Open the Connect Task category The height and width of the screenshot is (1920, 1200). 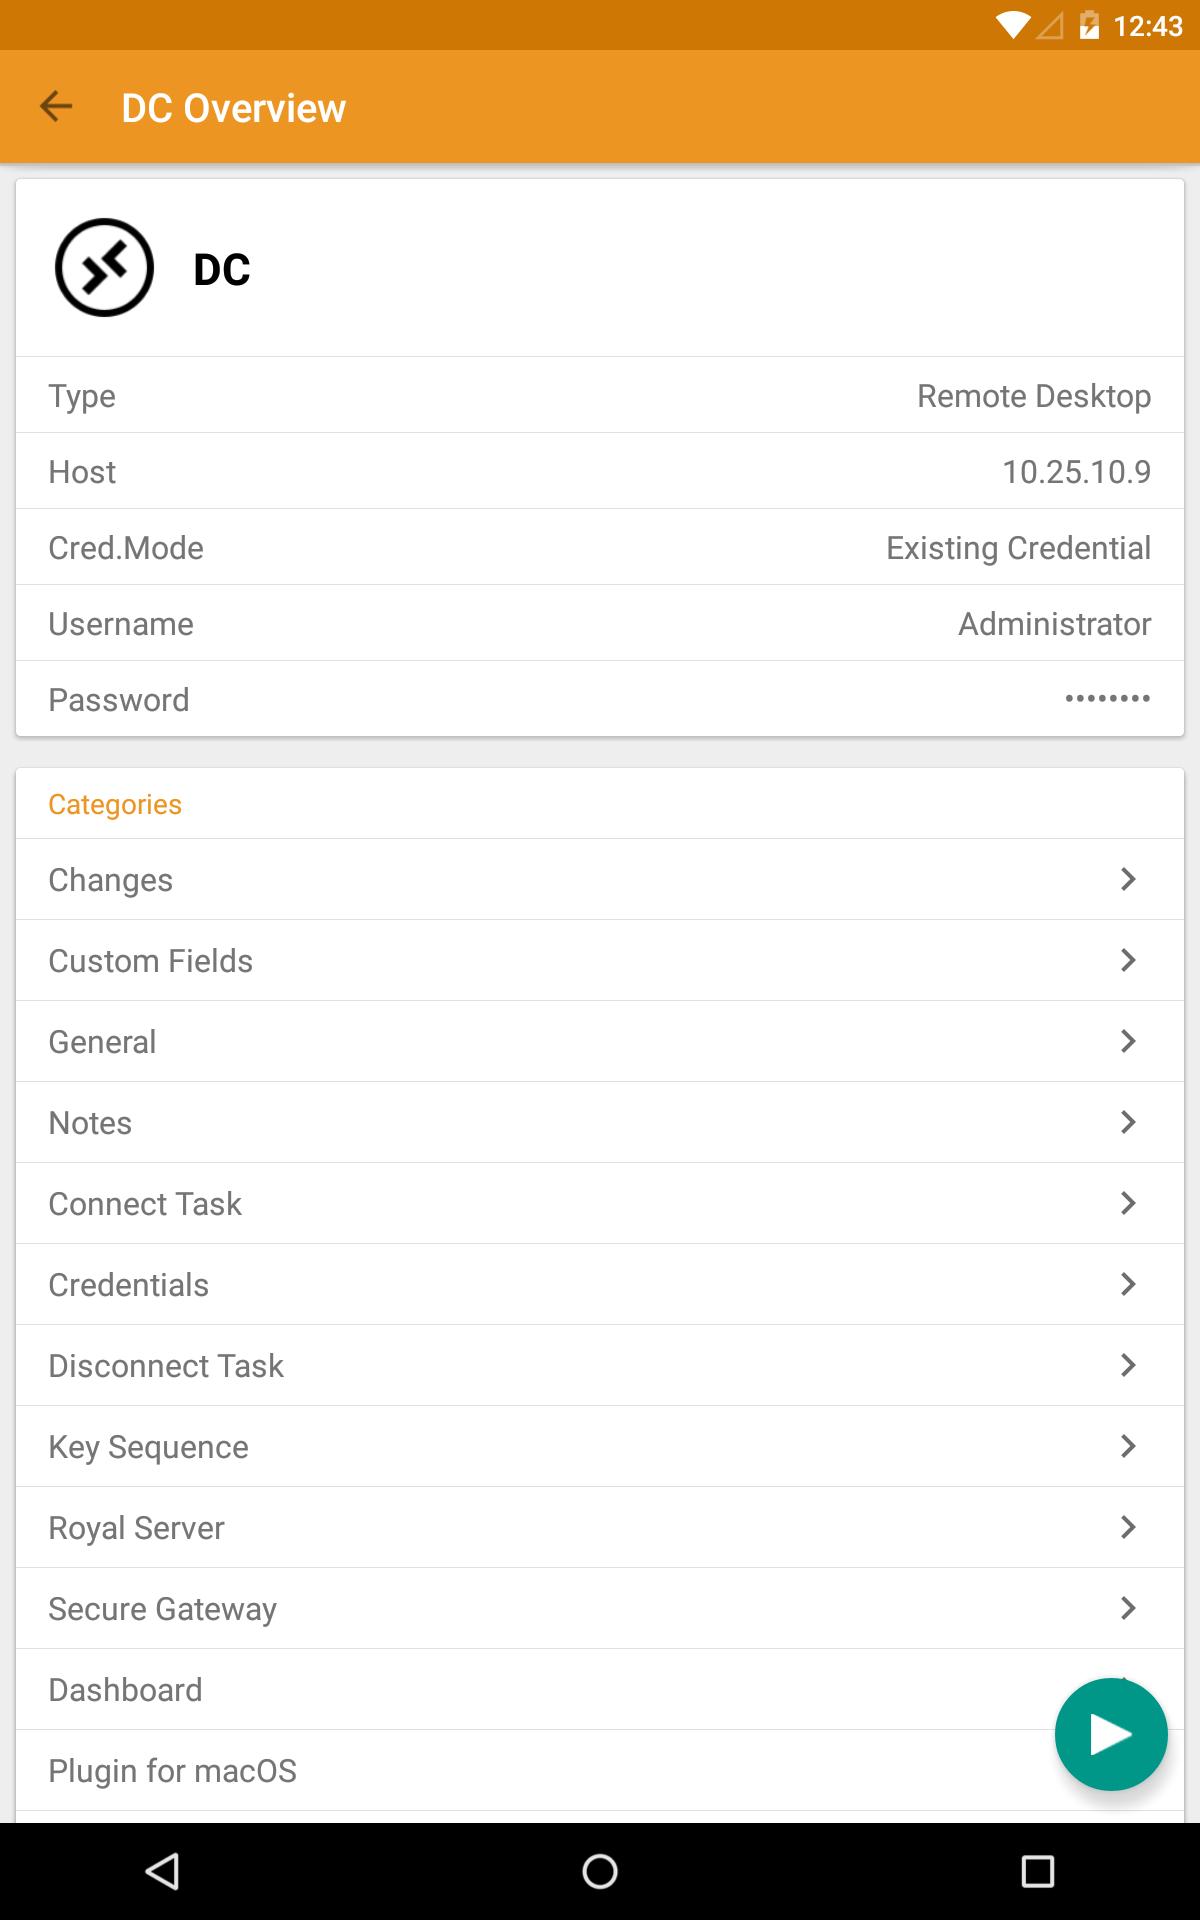(600, 1203)
